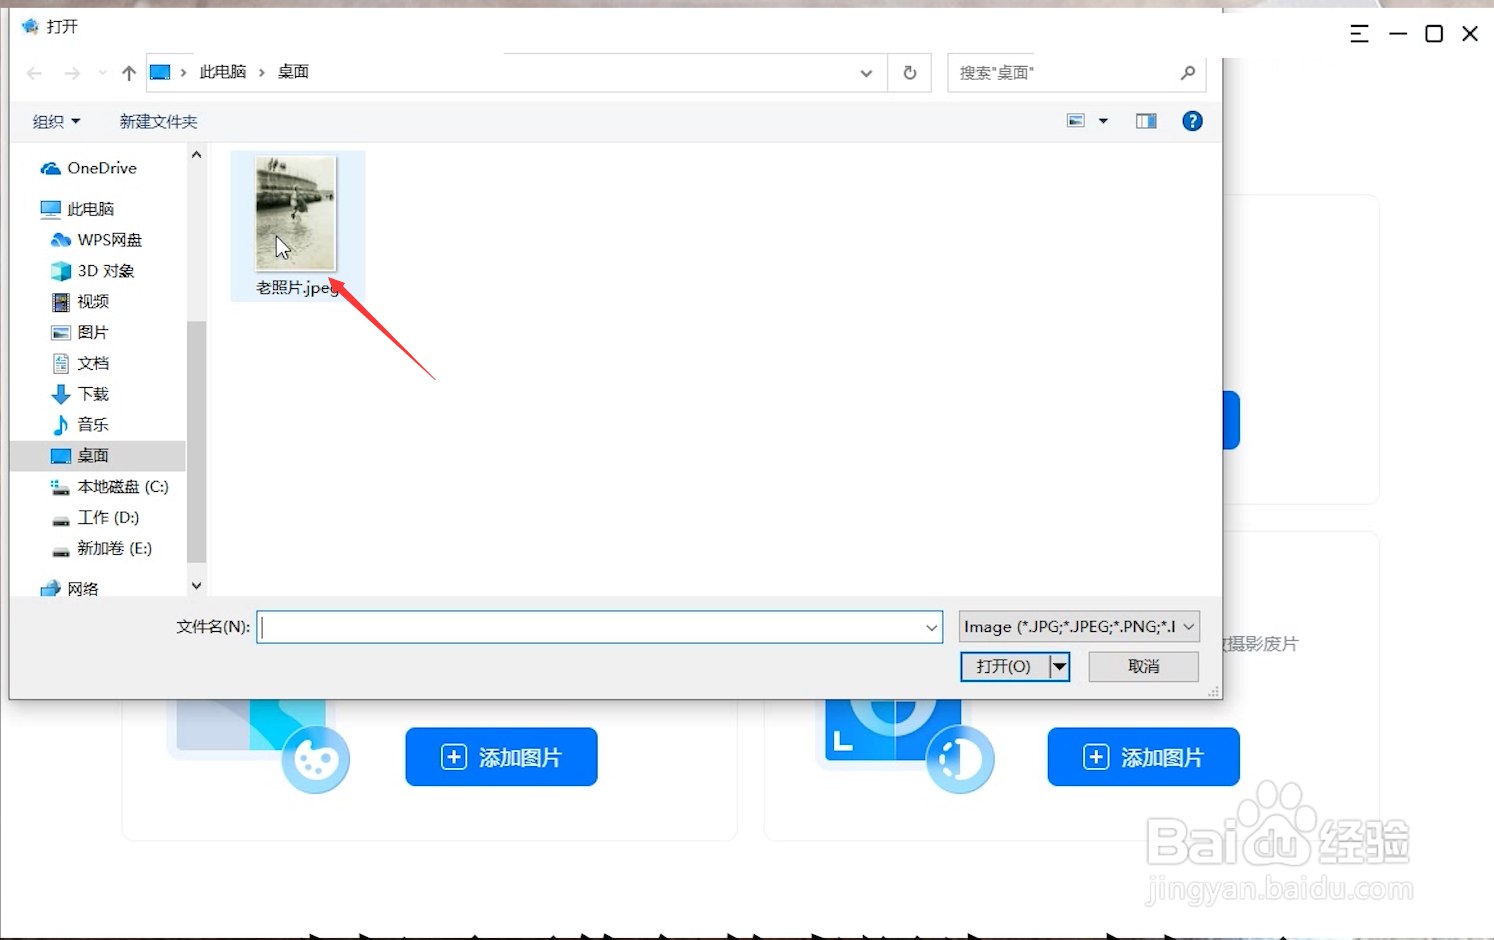Select 网络 in the navigation pane
Viewport: 1494px width, 940px height.
tap(70, 589)
